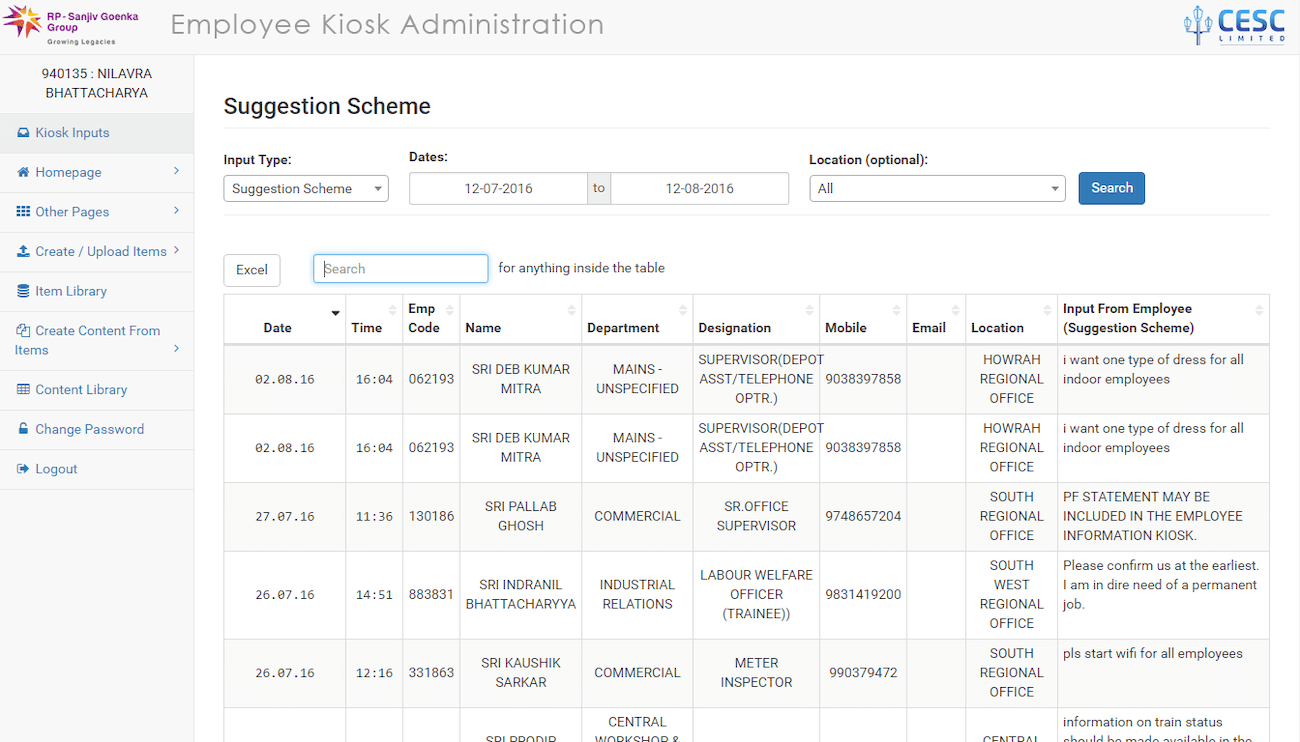Screen dimensions: 1300x742
Task: Click the Change Password lock icon
Action: (24, 429)
